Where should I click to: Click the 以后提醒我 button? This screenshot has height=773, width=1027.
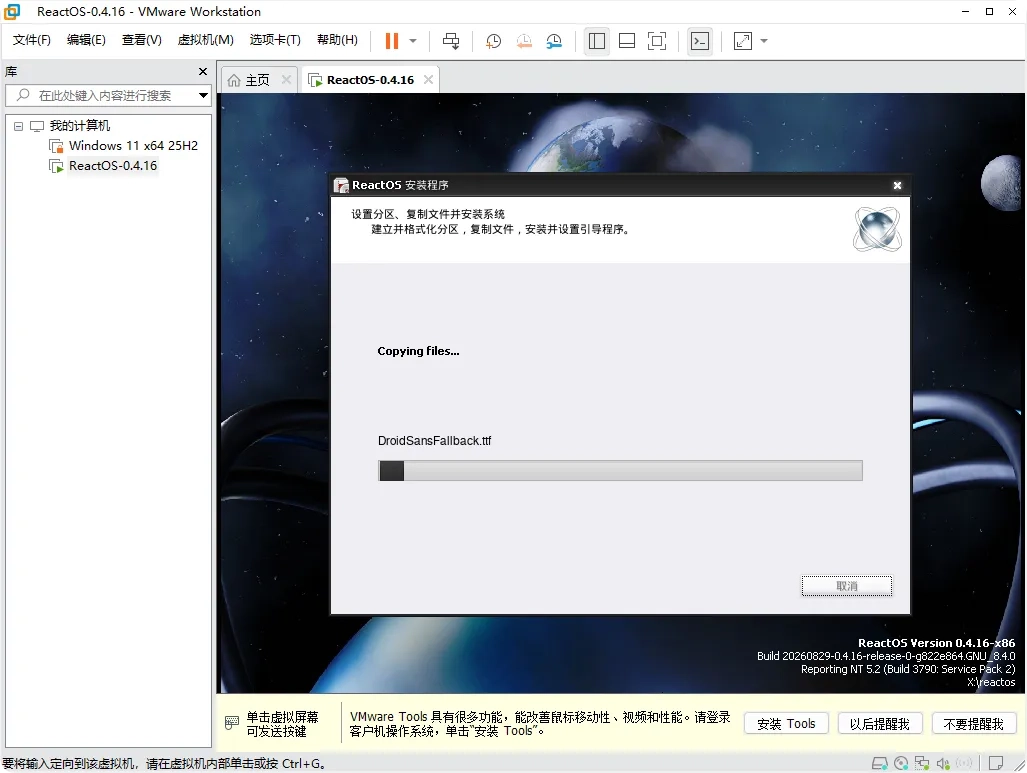pos(880,724)
